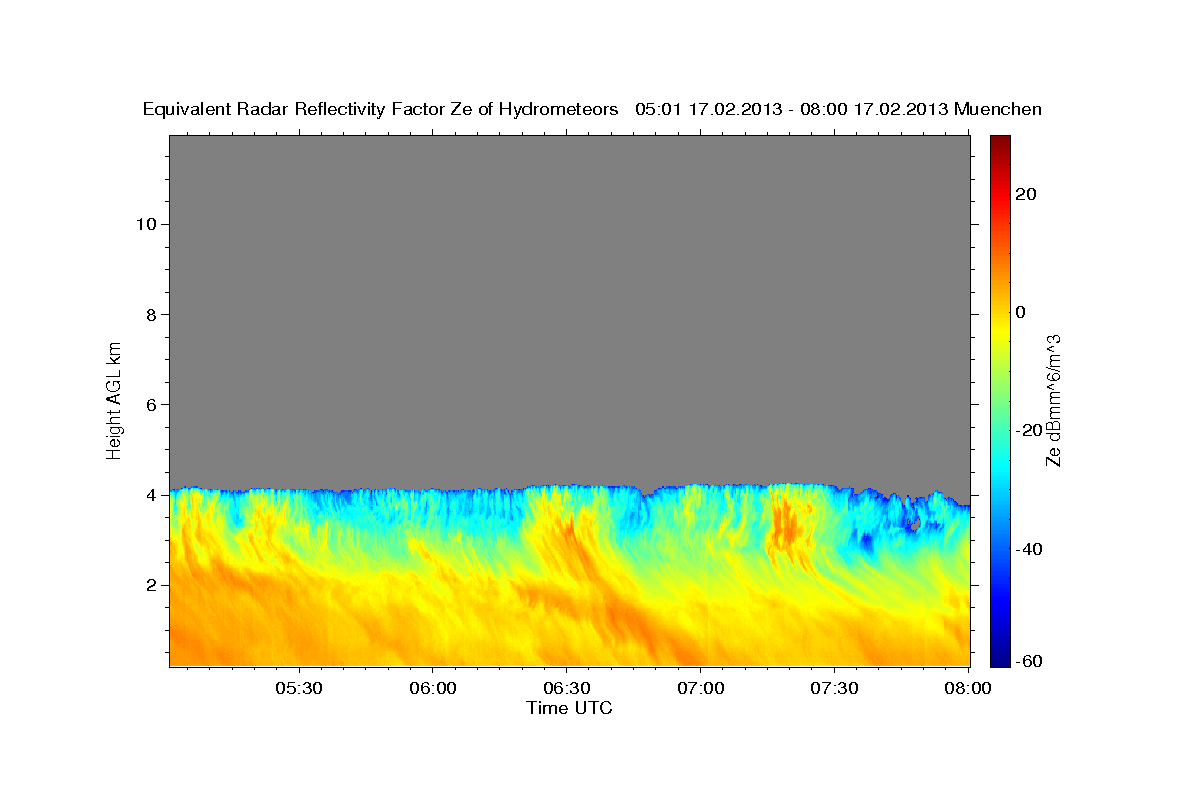This screenshot has height=800, width=1200.
Task: Click the plot title text 'Equivalent Radar Reflectivity Factor Ze of Hydrometeors'
Action: pyautogui.click(x=381, y=110)
